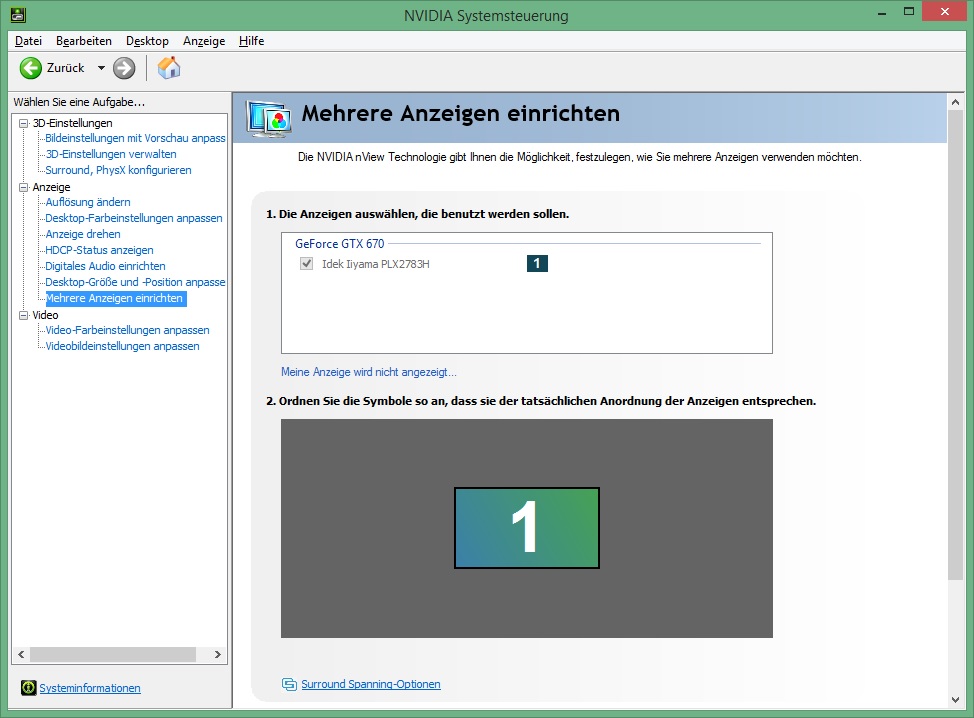Viewport: 974px width, 718px height.
Task: Click the NVIDIA app icon in the title bar
Action: tap(18, 14)
